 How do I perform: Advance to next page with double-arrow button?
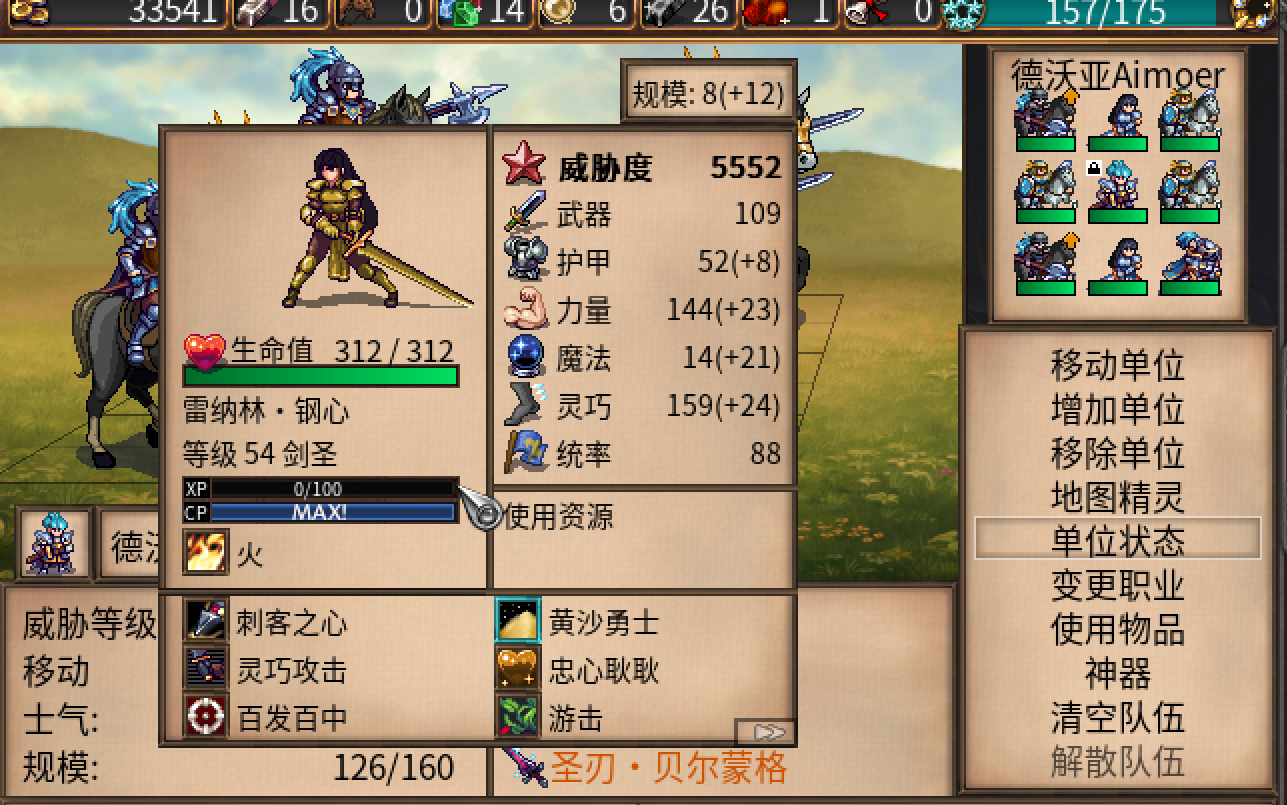point(765,731)
